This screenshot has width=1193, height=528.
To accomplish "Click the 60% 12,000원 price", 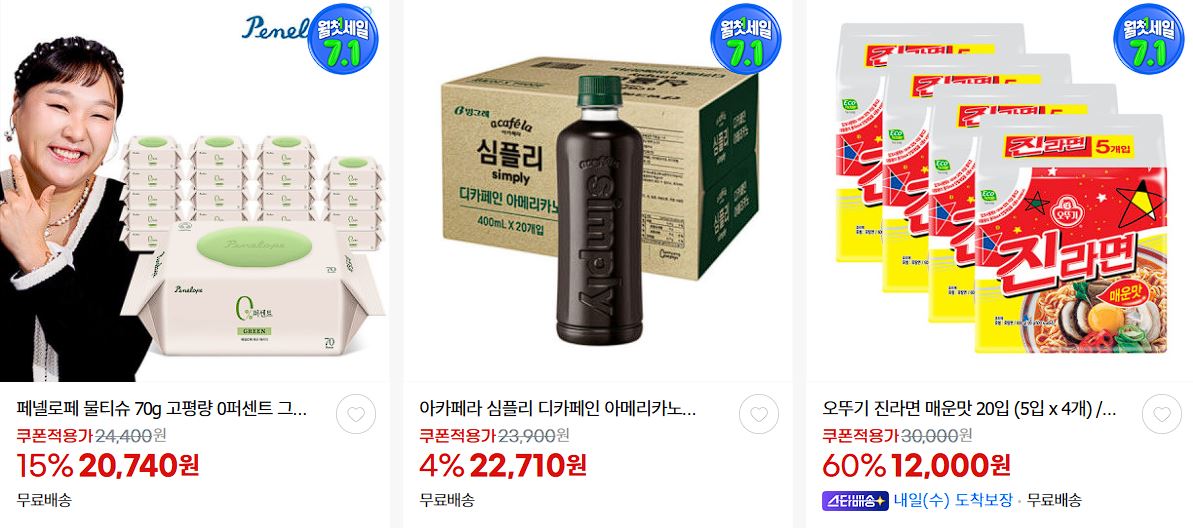I will [x=916, y=465].
